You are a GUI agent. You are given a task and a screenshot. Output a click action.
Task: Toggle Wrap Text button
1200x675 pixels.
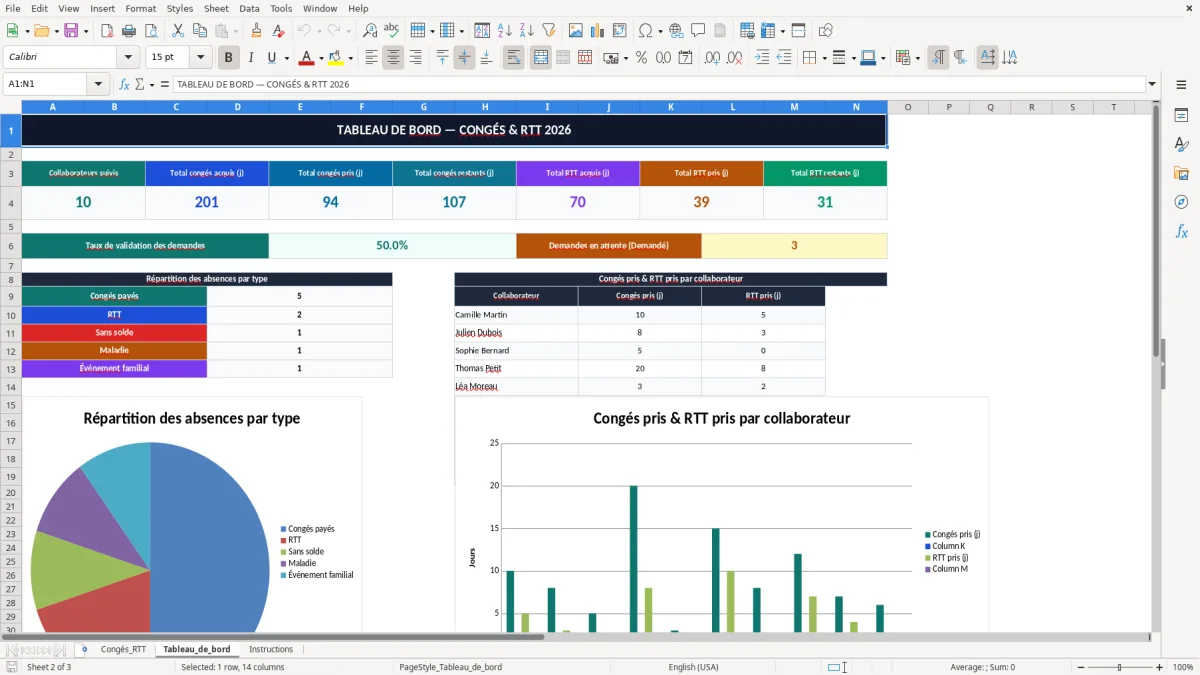point(513,58)
